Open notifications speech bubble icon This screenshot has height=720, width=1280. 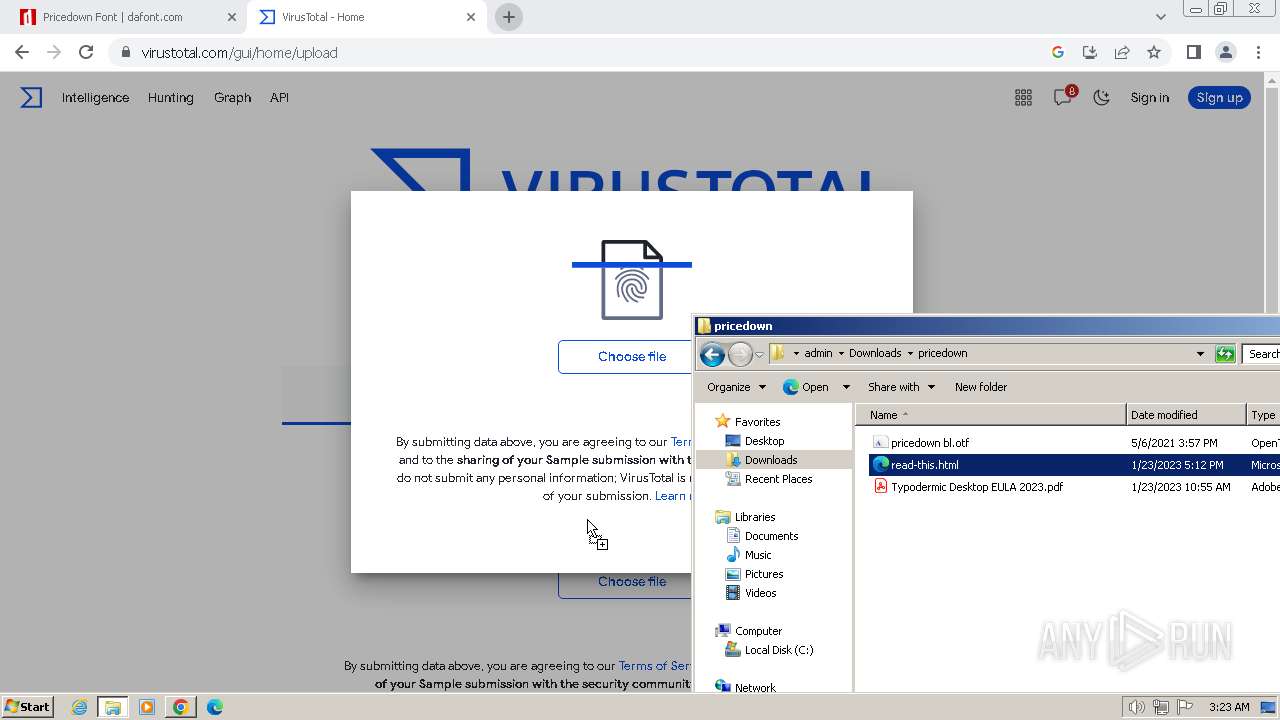(x=1062, y=97)
